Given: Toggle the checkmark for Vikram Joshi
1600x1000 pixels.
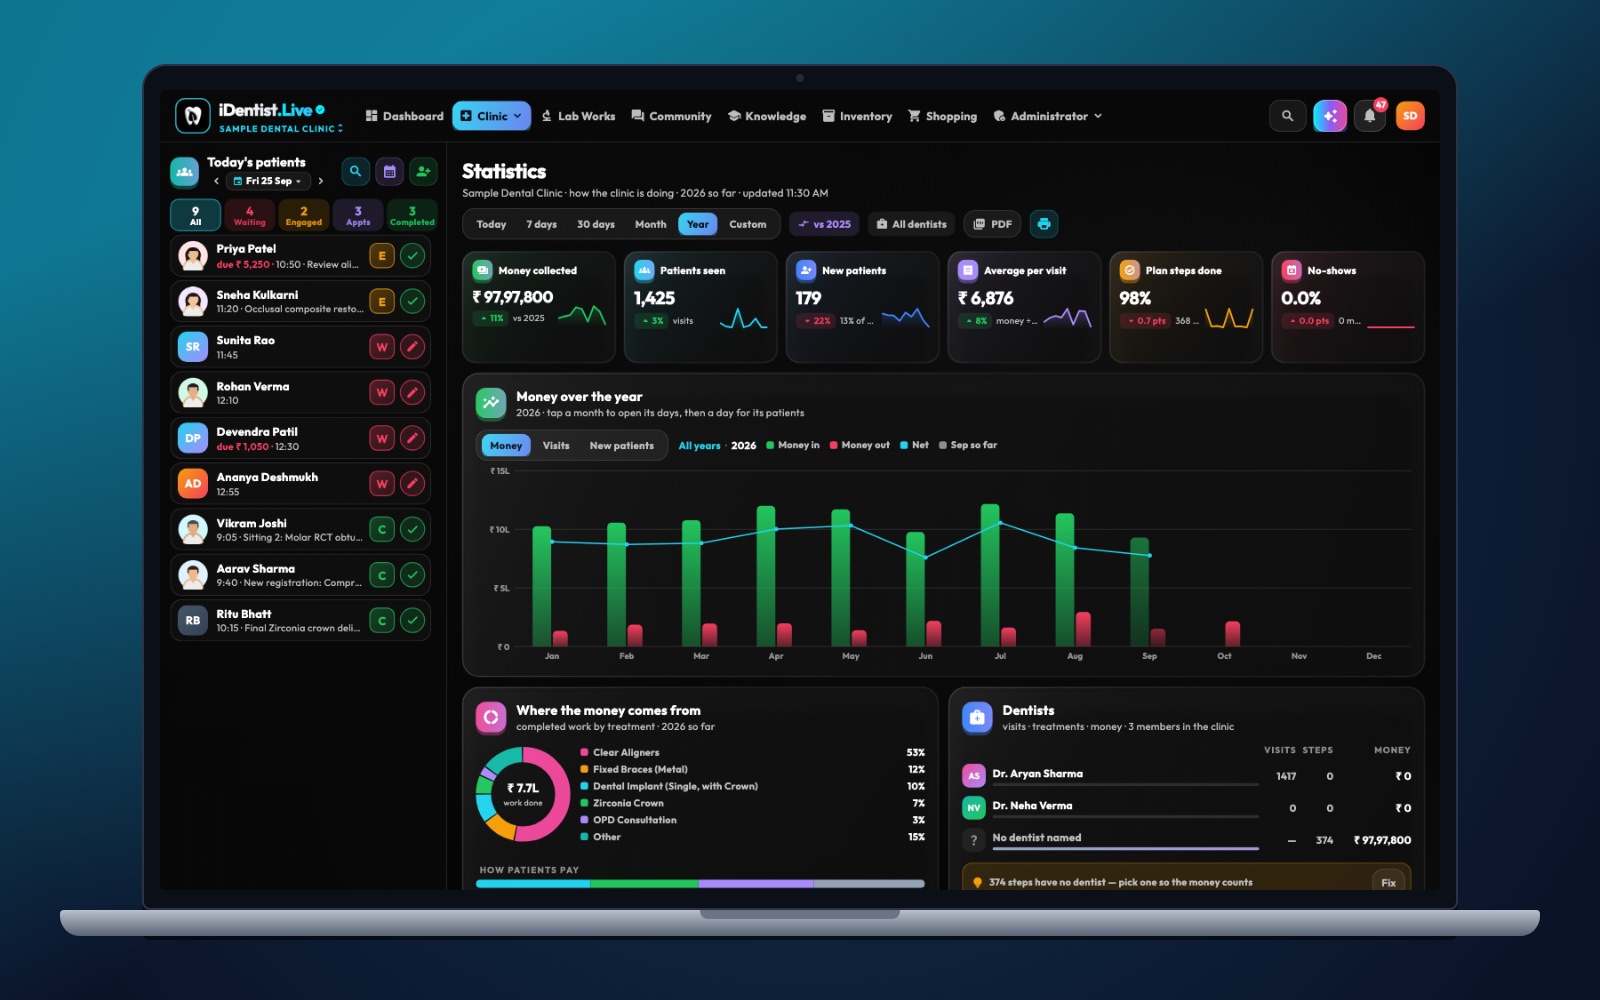Looking at the screenshot, I should coord(412,529).
